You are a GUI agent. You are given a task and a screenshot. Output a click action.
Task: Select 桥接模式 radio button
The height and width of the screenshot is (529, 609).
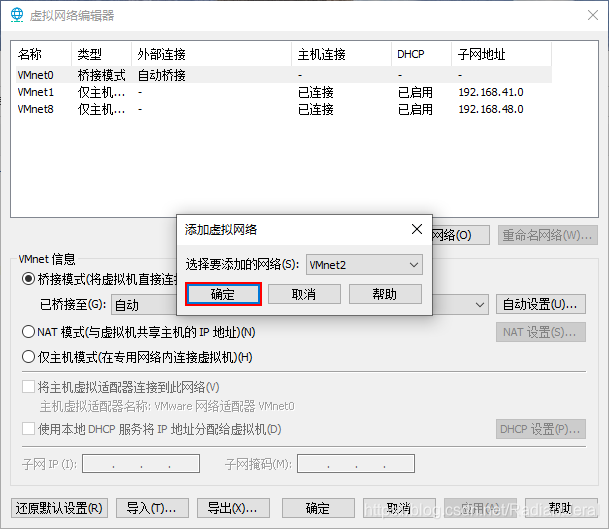coord(28,279)
